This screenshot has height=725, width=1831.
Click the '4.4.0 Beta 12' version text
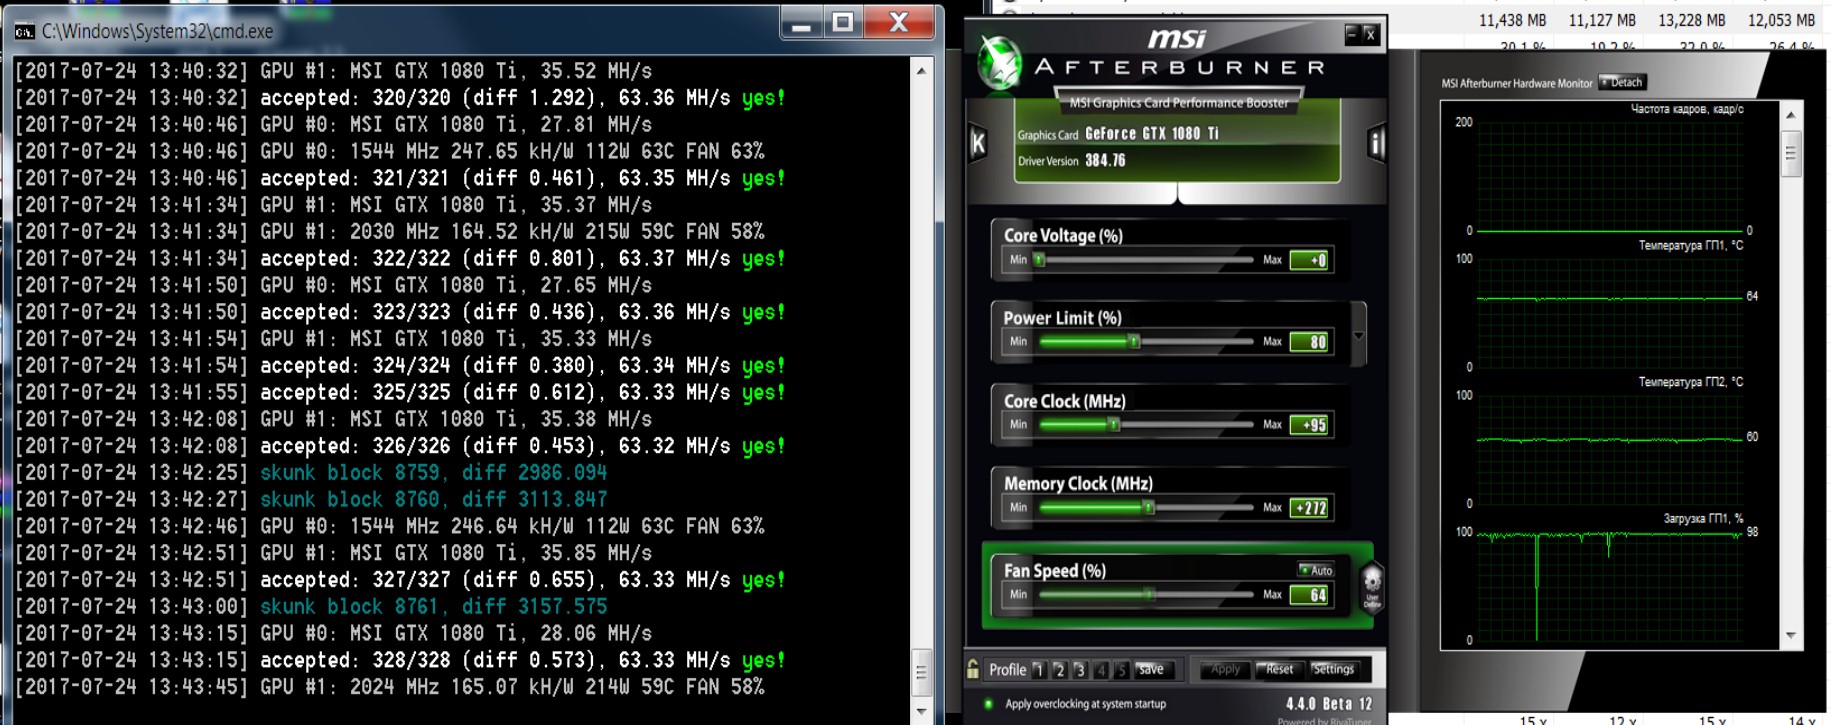pyautogui.click(x=1329, y=704)
